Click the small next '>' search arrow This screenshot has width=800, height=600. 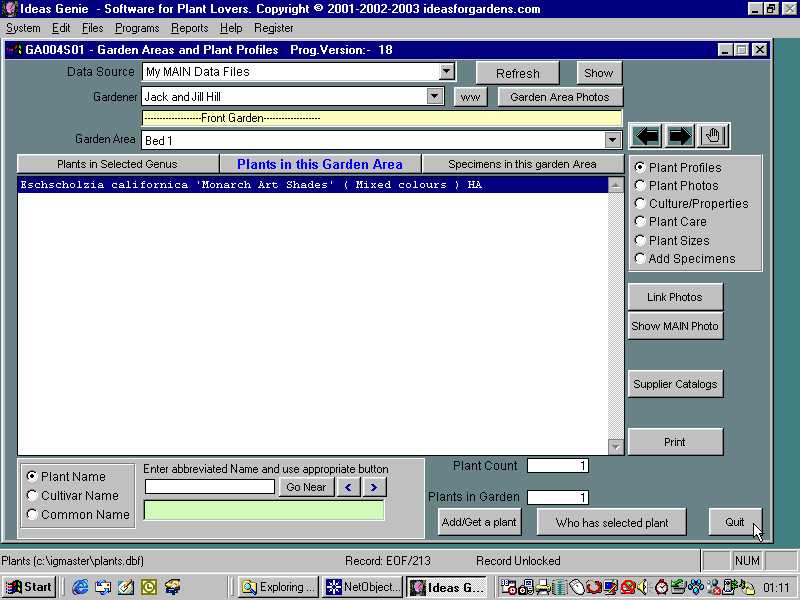tap(374, 487)
